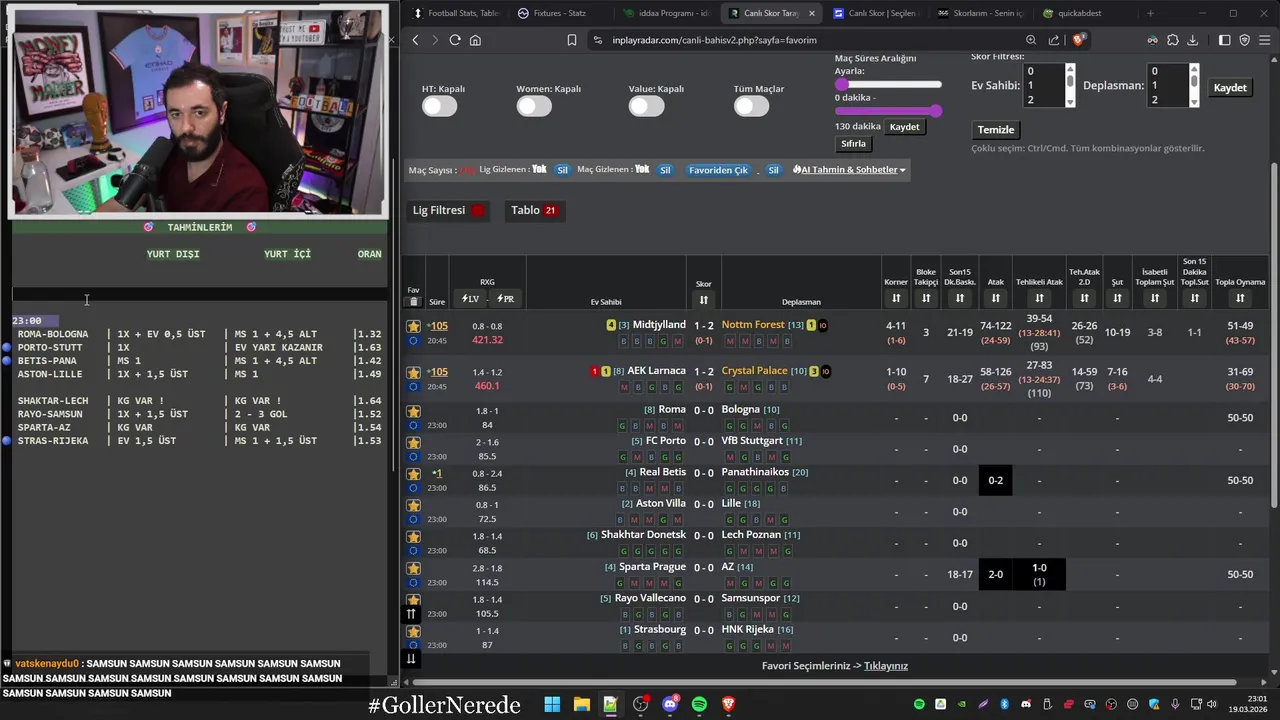This screenshot has height=720, width=1280.
Task: Click the browser back arrow
Action: click(x=416, y=40)
